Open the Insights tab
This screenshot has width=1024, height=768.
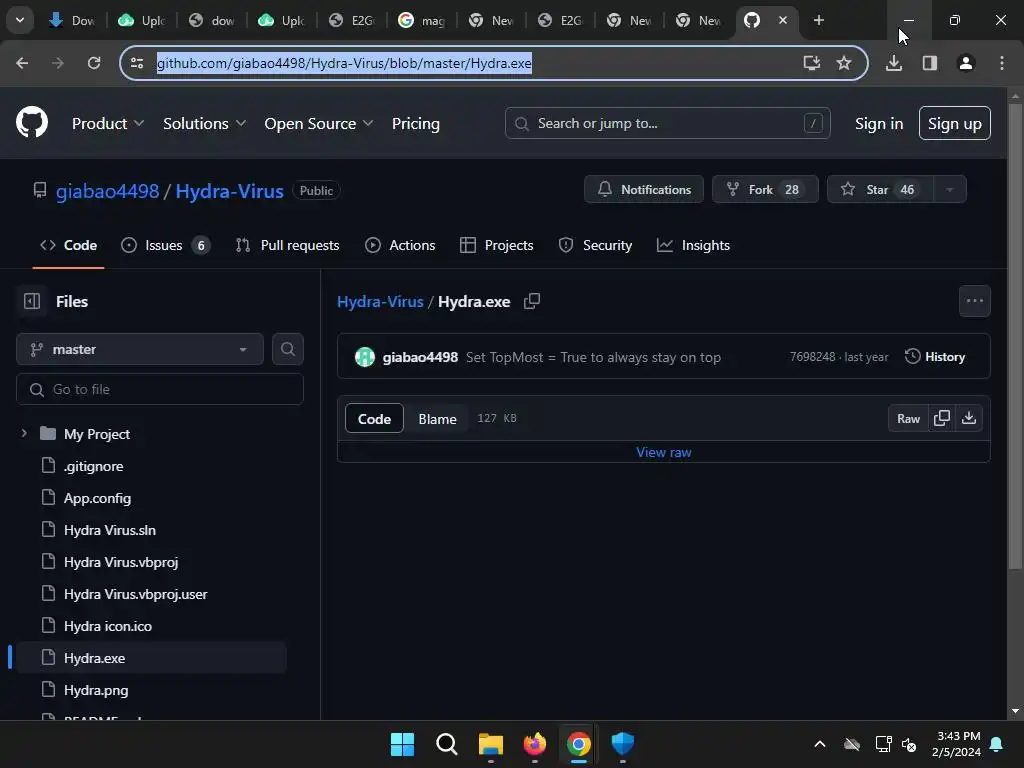click(694, 246)
